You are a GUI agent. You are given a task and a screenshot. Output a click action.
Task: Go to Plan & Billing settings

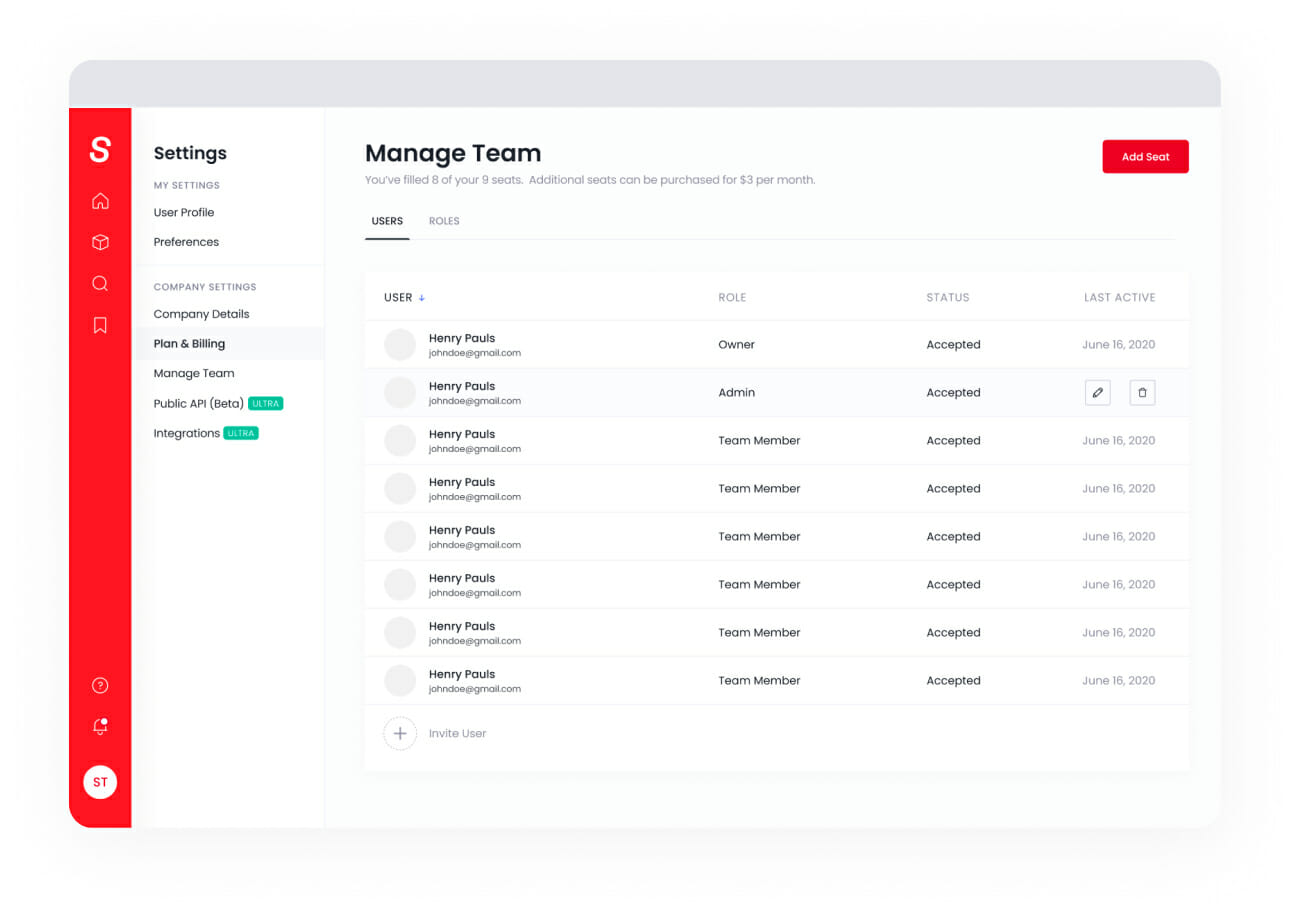point(189,343)
